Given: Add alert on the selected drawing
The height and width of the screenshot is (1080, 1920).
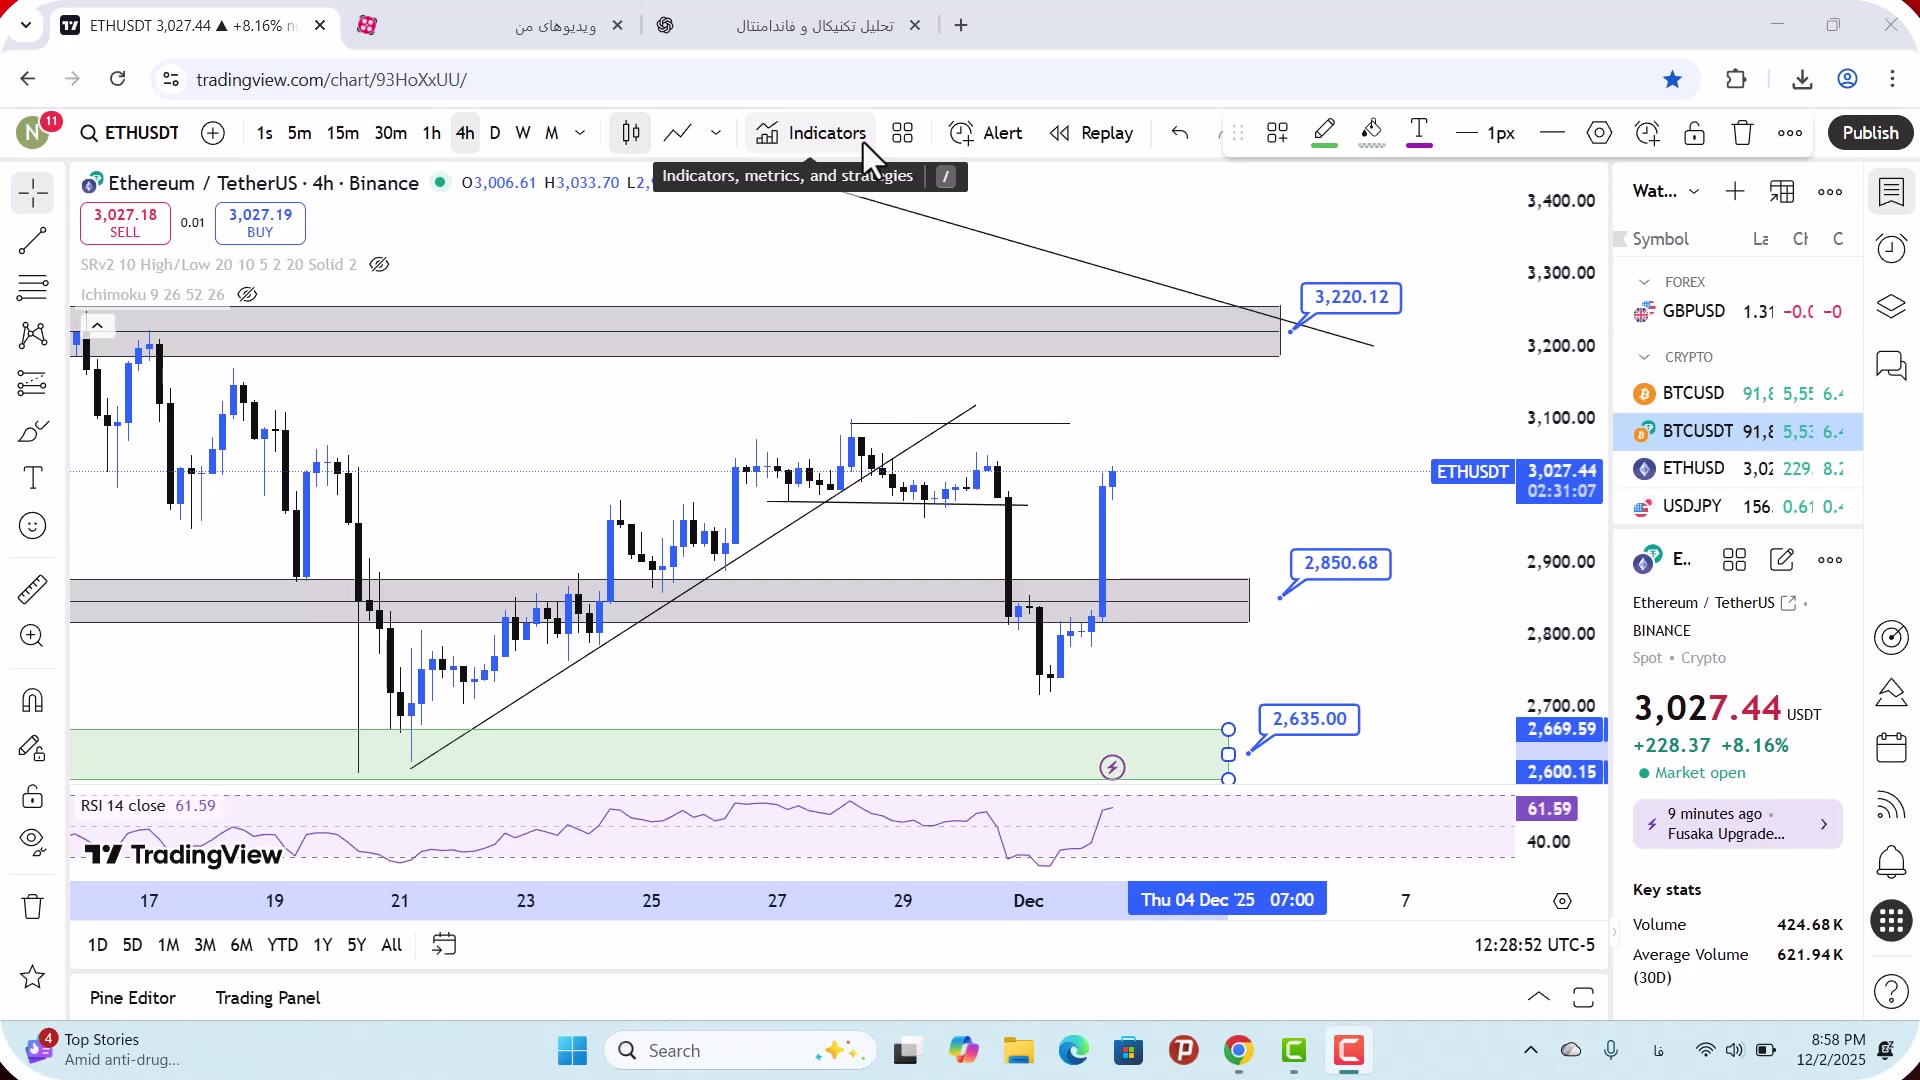Looking at the screenshot, I should 1647,133.
